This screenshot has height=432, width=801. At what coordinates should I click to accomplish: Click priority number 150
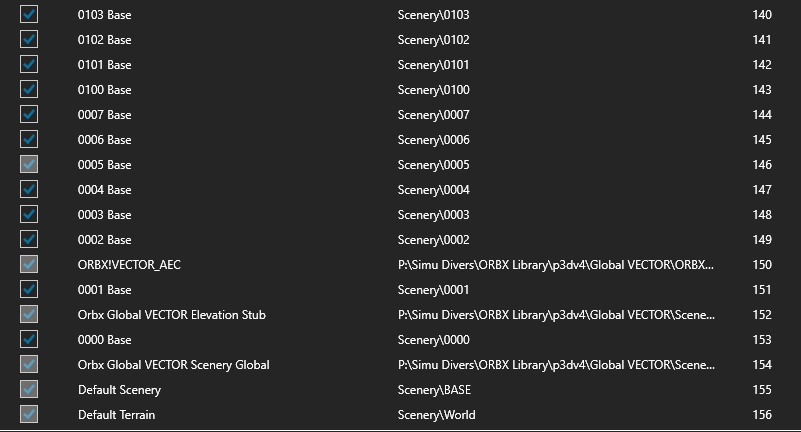pyautogui.click(x=762, y=265)
